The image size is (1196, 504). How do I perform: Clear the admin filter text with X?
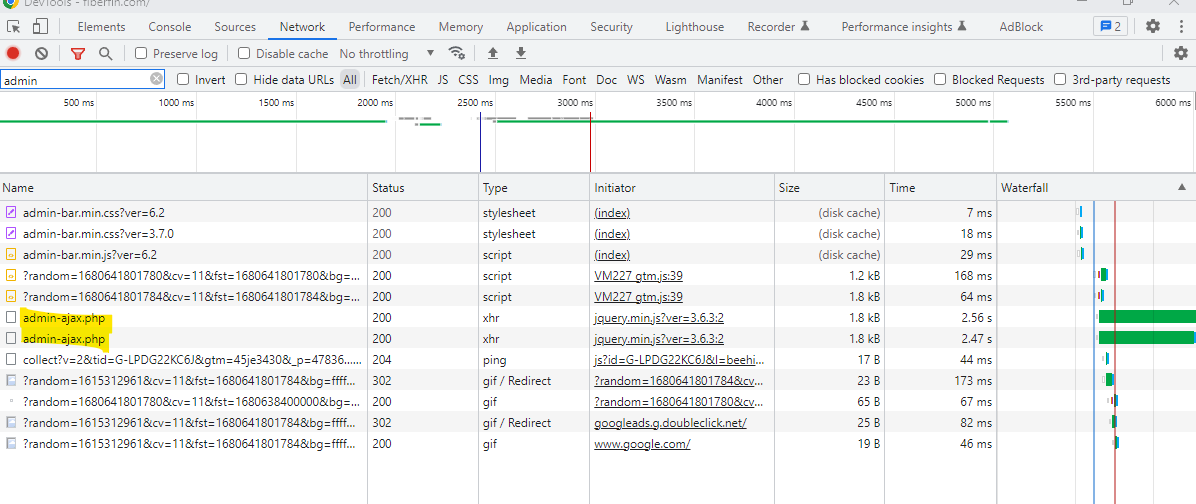click(156, 79)
